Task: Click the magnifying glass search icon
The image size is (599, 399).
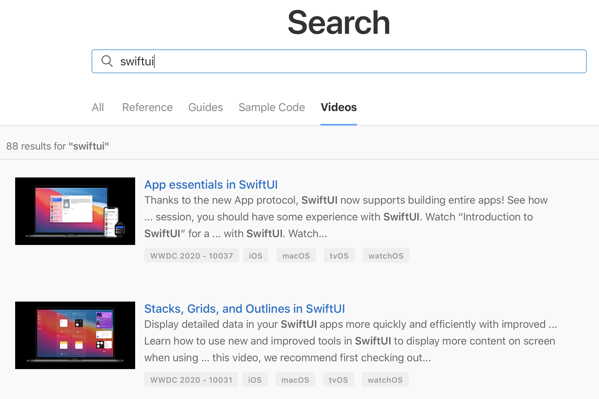Action: coord(107,61)
